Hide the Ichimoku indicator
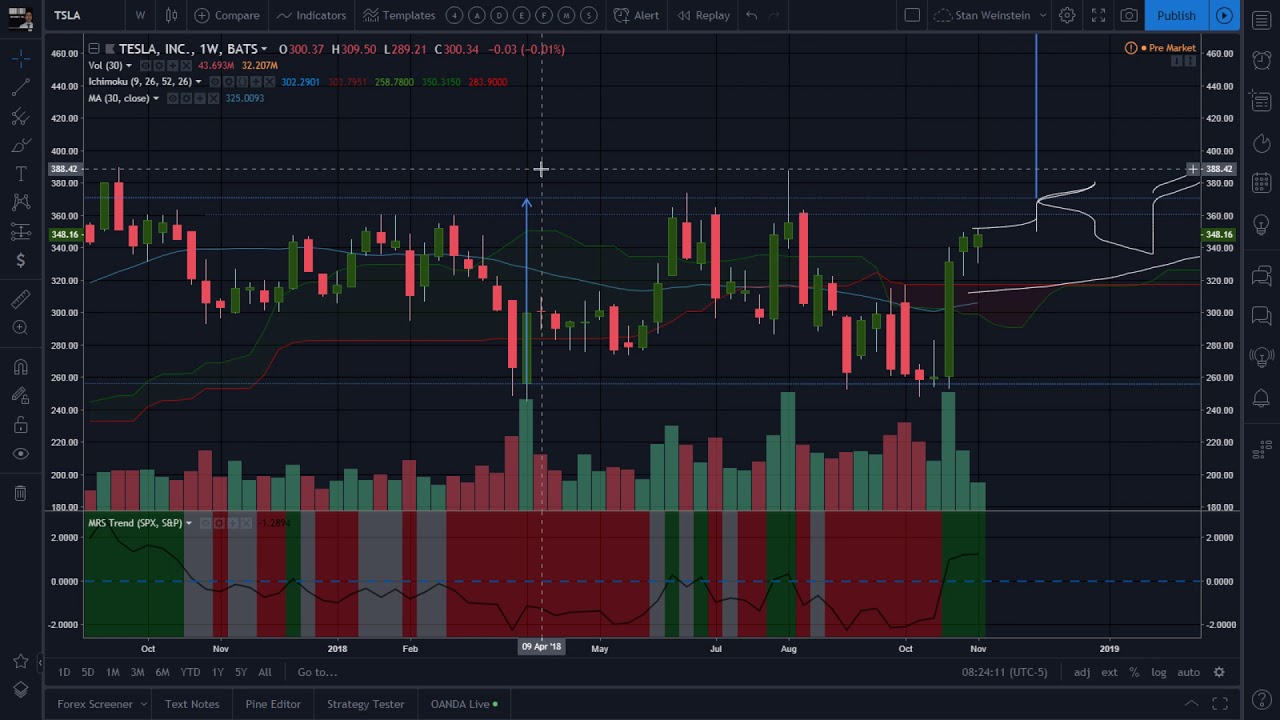 click(215, 82)
